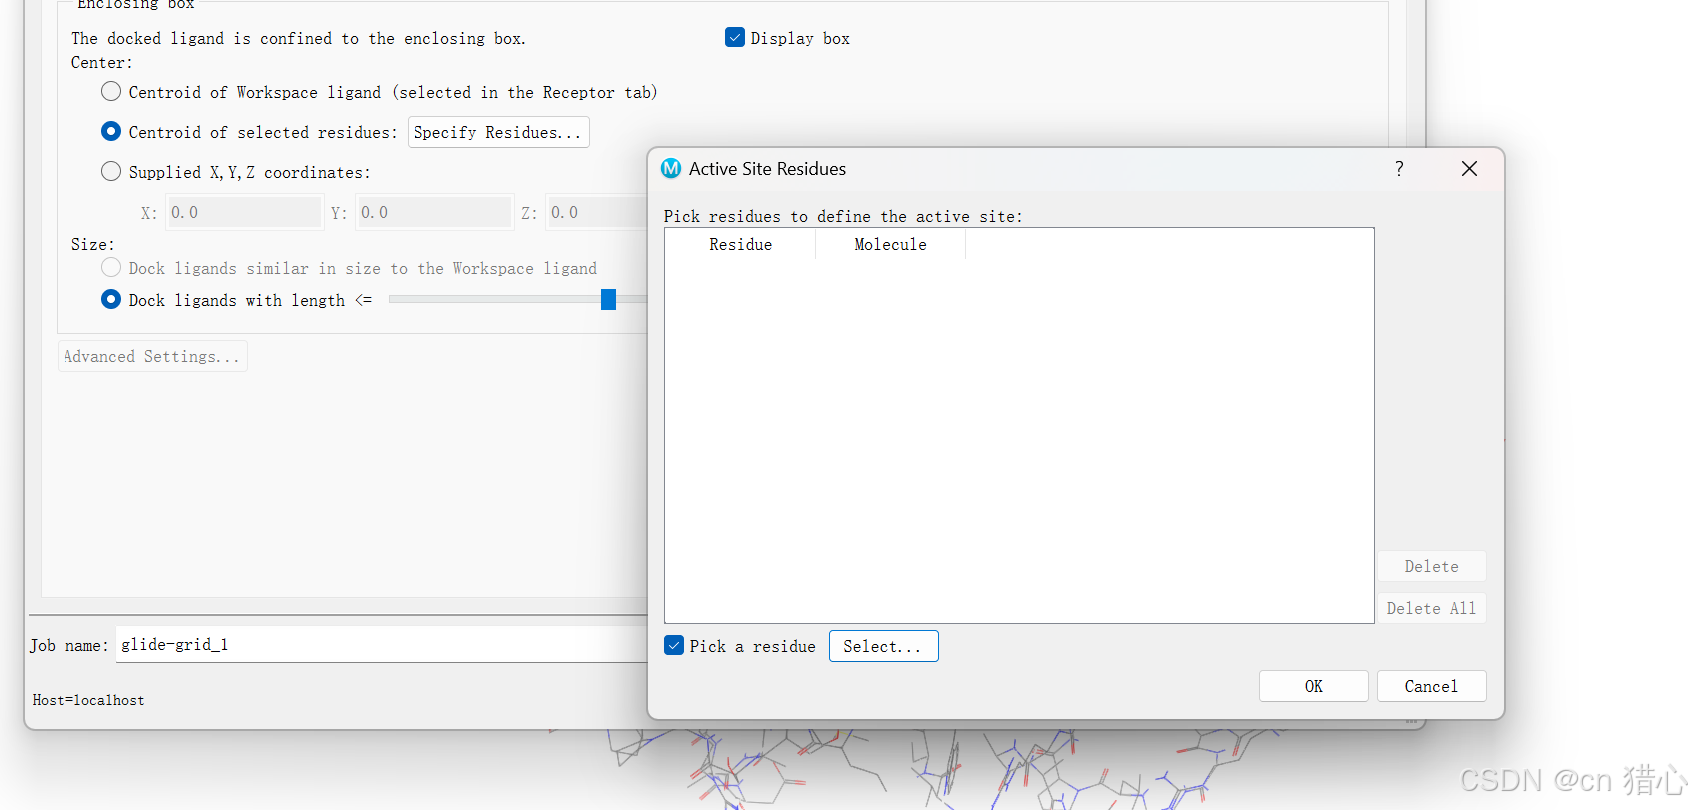The height and width of the screenshot is (810, 1692).
Task: Click the Select... button
Action: click(x=883, y=646)
